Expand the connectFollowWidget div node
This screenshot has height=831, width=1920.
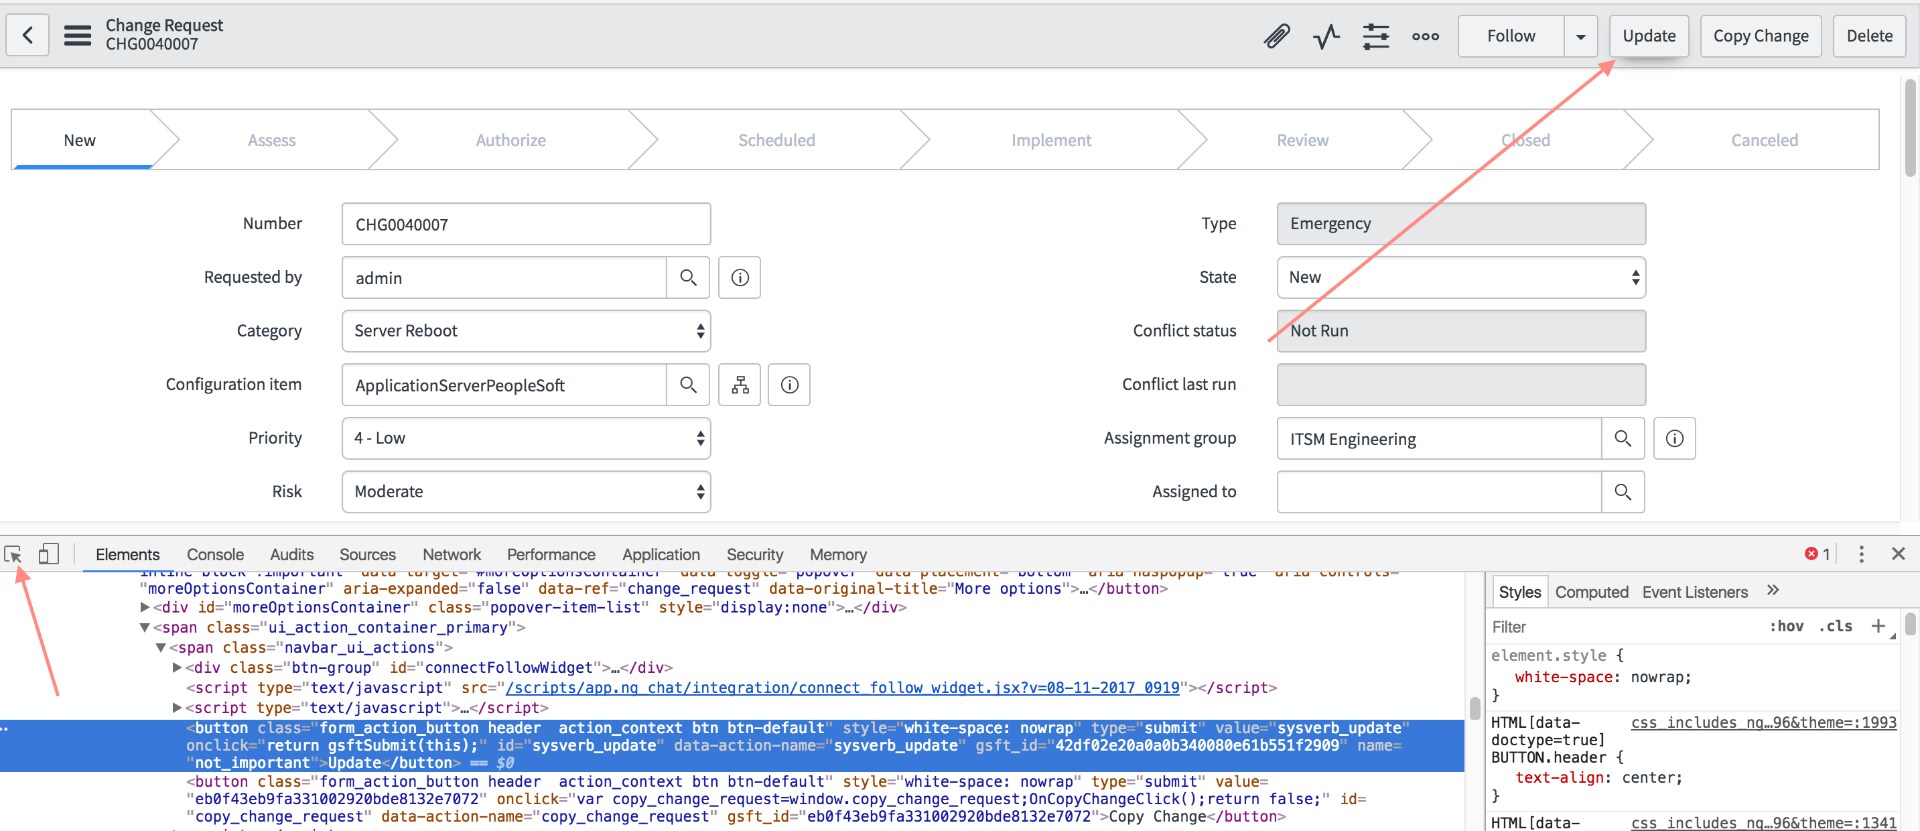[x=177, y=668]
